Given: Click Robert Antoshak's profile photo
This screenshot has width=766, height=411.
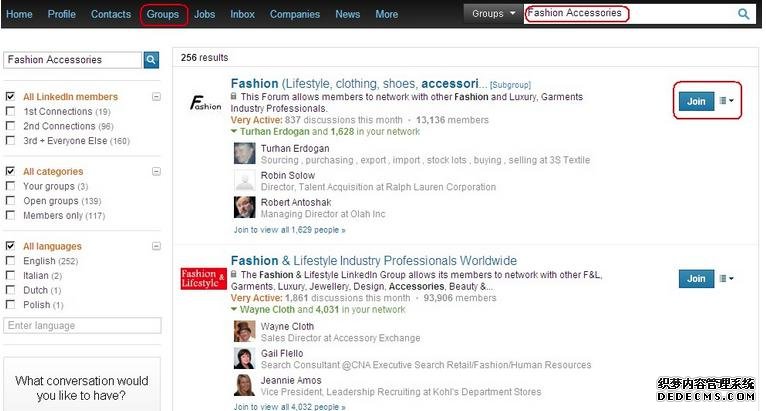Looking at the screenshot, I should (244, 207).
